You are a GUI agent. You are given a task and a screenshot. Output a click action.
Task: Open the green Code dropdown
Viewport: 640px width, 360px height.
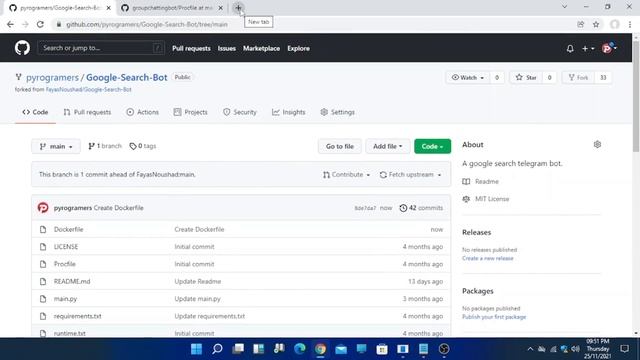pyautogui.click(x=432, y=146)
